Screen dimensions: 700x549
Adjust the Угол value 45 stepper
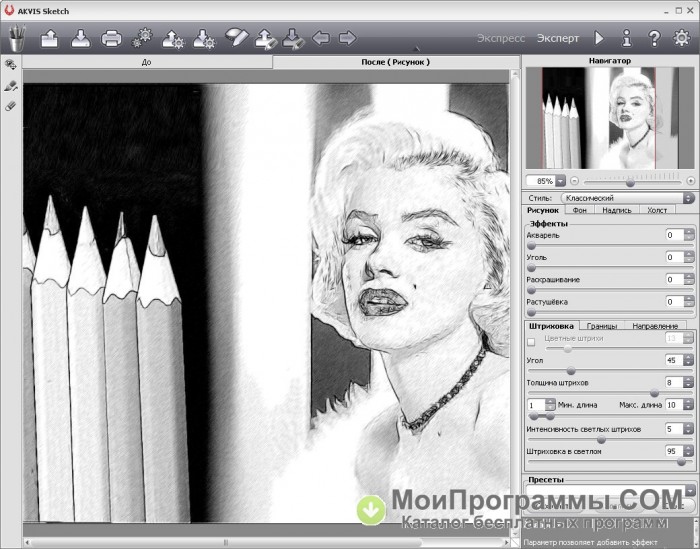pyautogui.click(x=689, y=360)
